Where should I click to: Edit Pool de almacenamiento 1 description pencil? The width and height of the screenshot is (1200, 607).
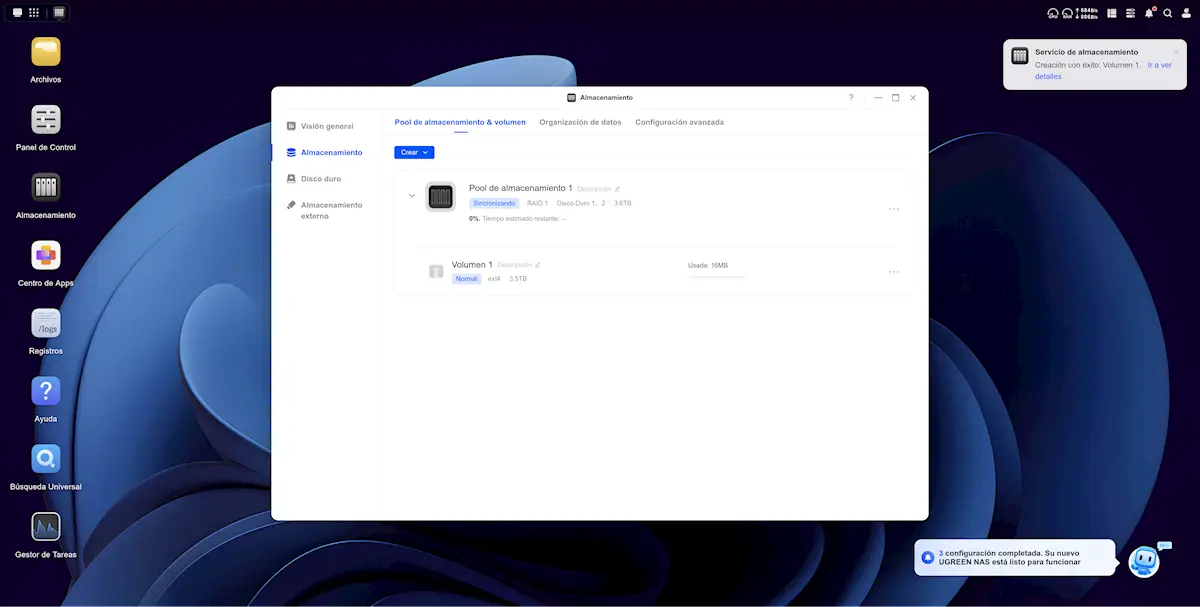click(x=617, y=189)
